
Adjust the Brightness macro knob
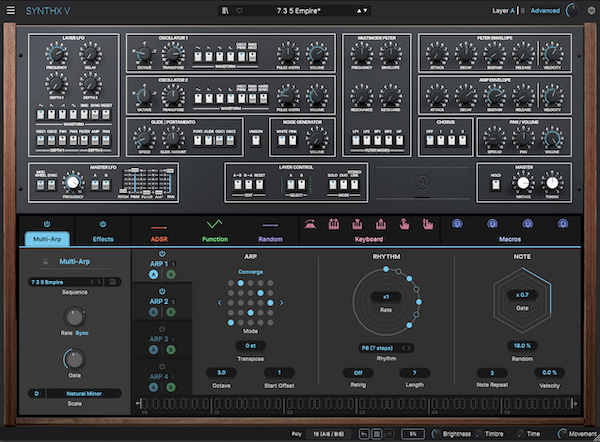(x=436, y=434)
